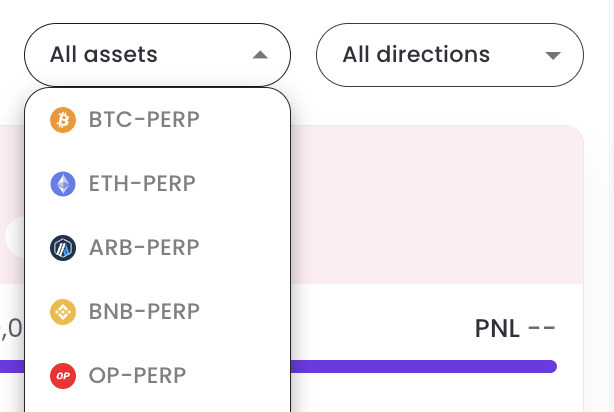This screenshot has height=412, width=614.
Task: Click the PNL label
Action: (497, 329)
